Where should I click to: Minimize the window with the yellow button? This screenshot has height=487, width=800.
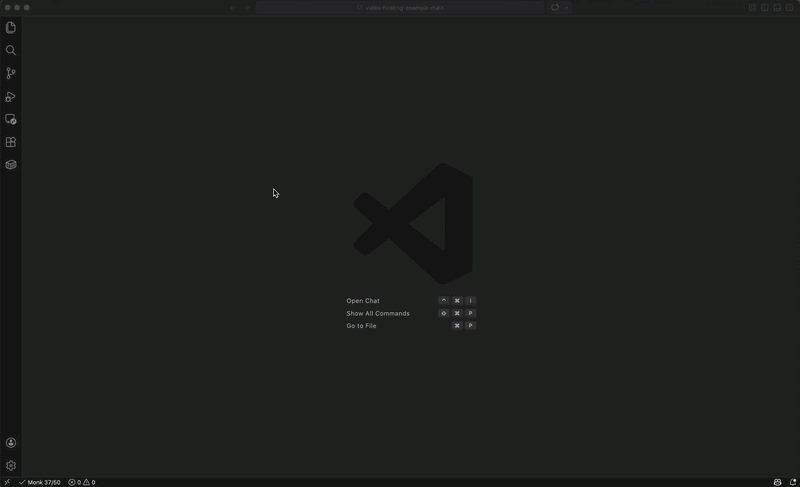click(x=17, y=8)
